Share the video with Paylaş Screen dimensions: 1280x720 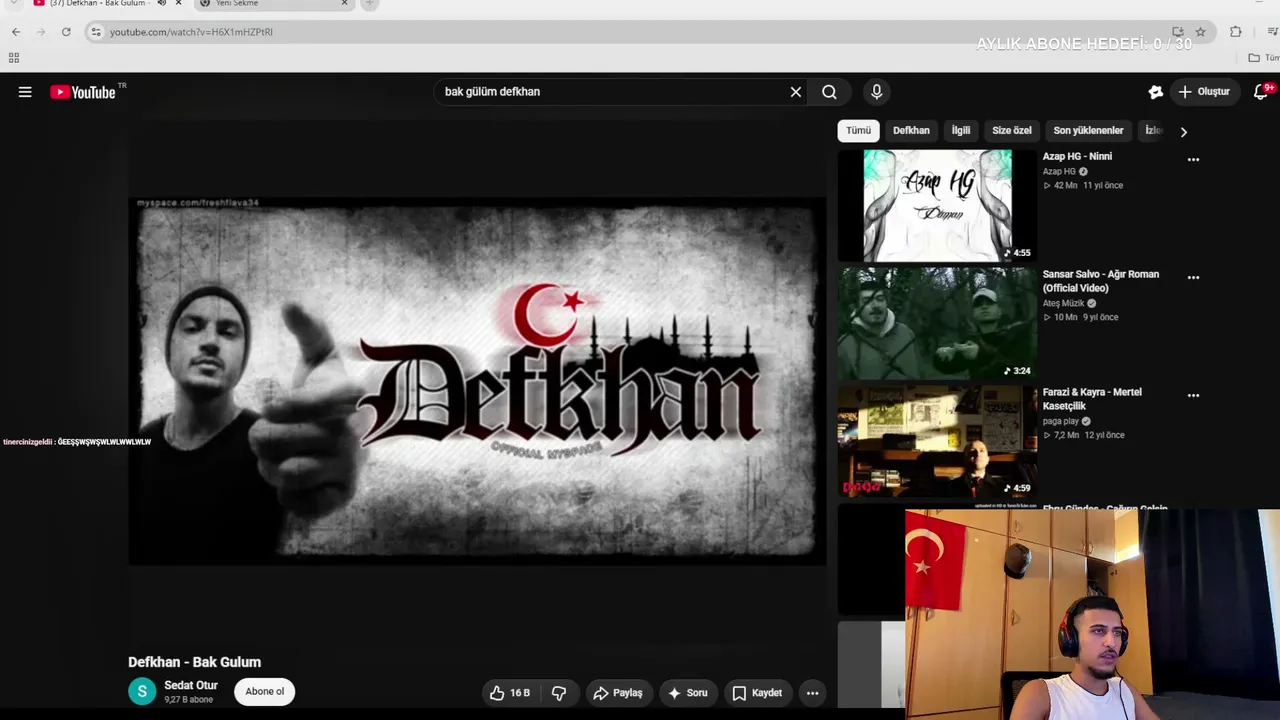click(617, 693)
